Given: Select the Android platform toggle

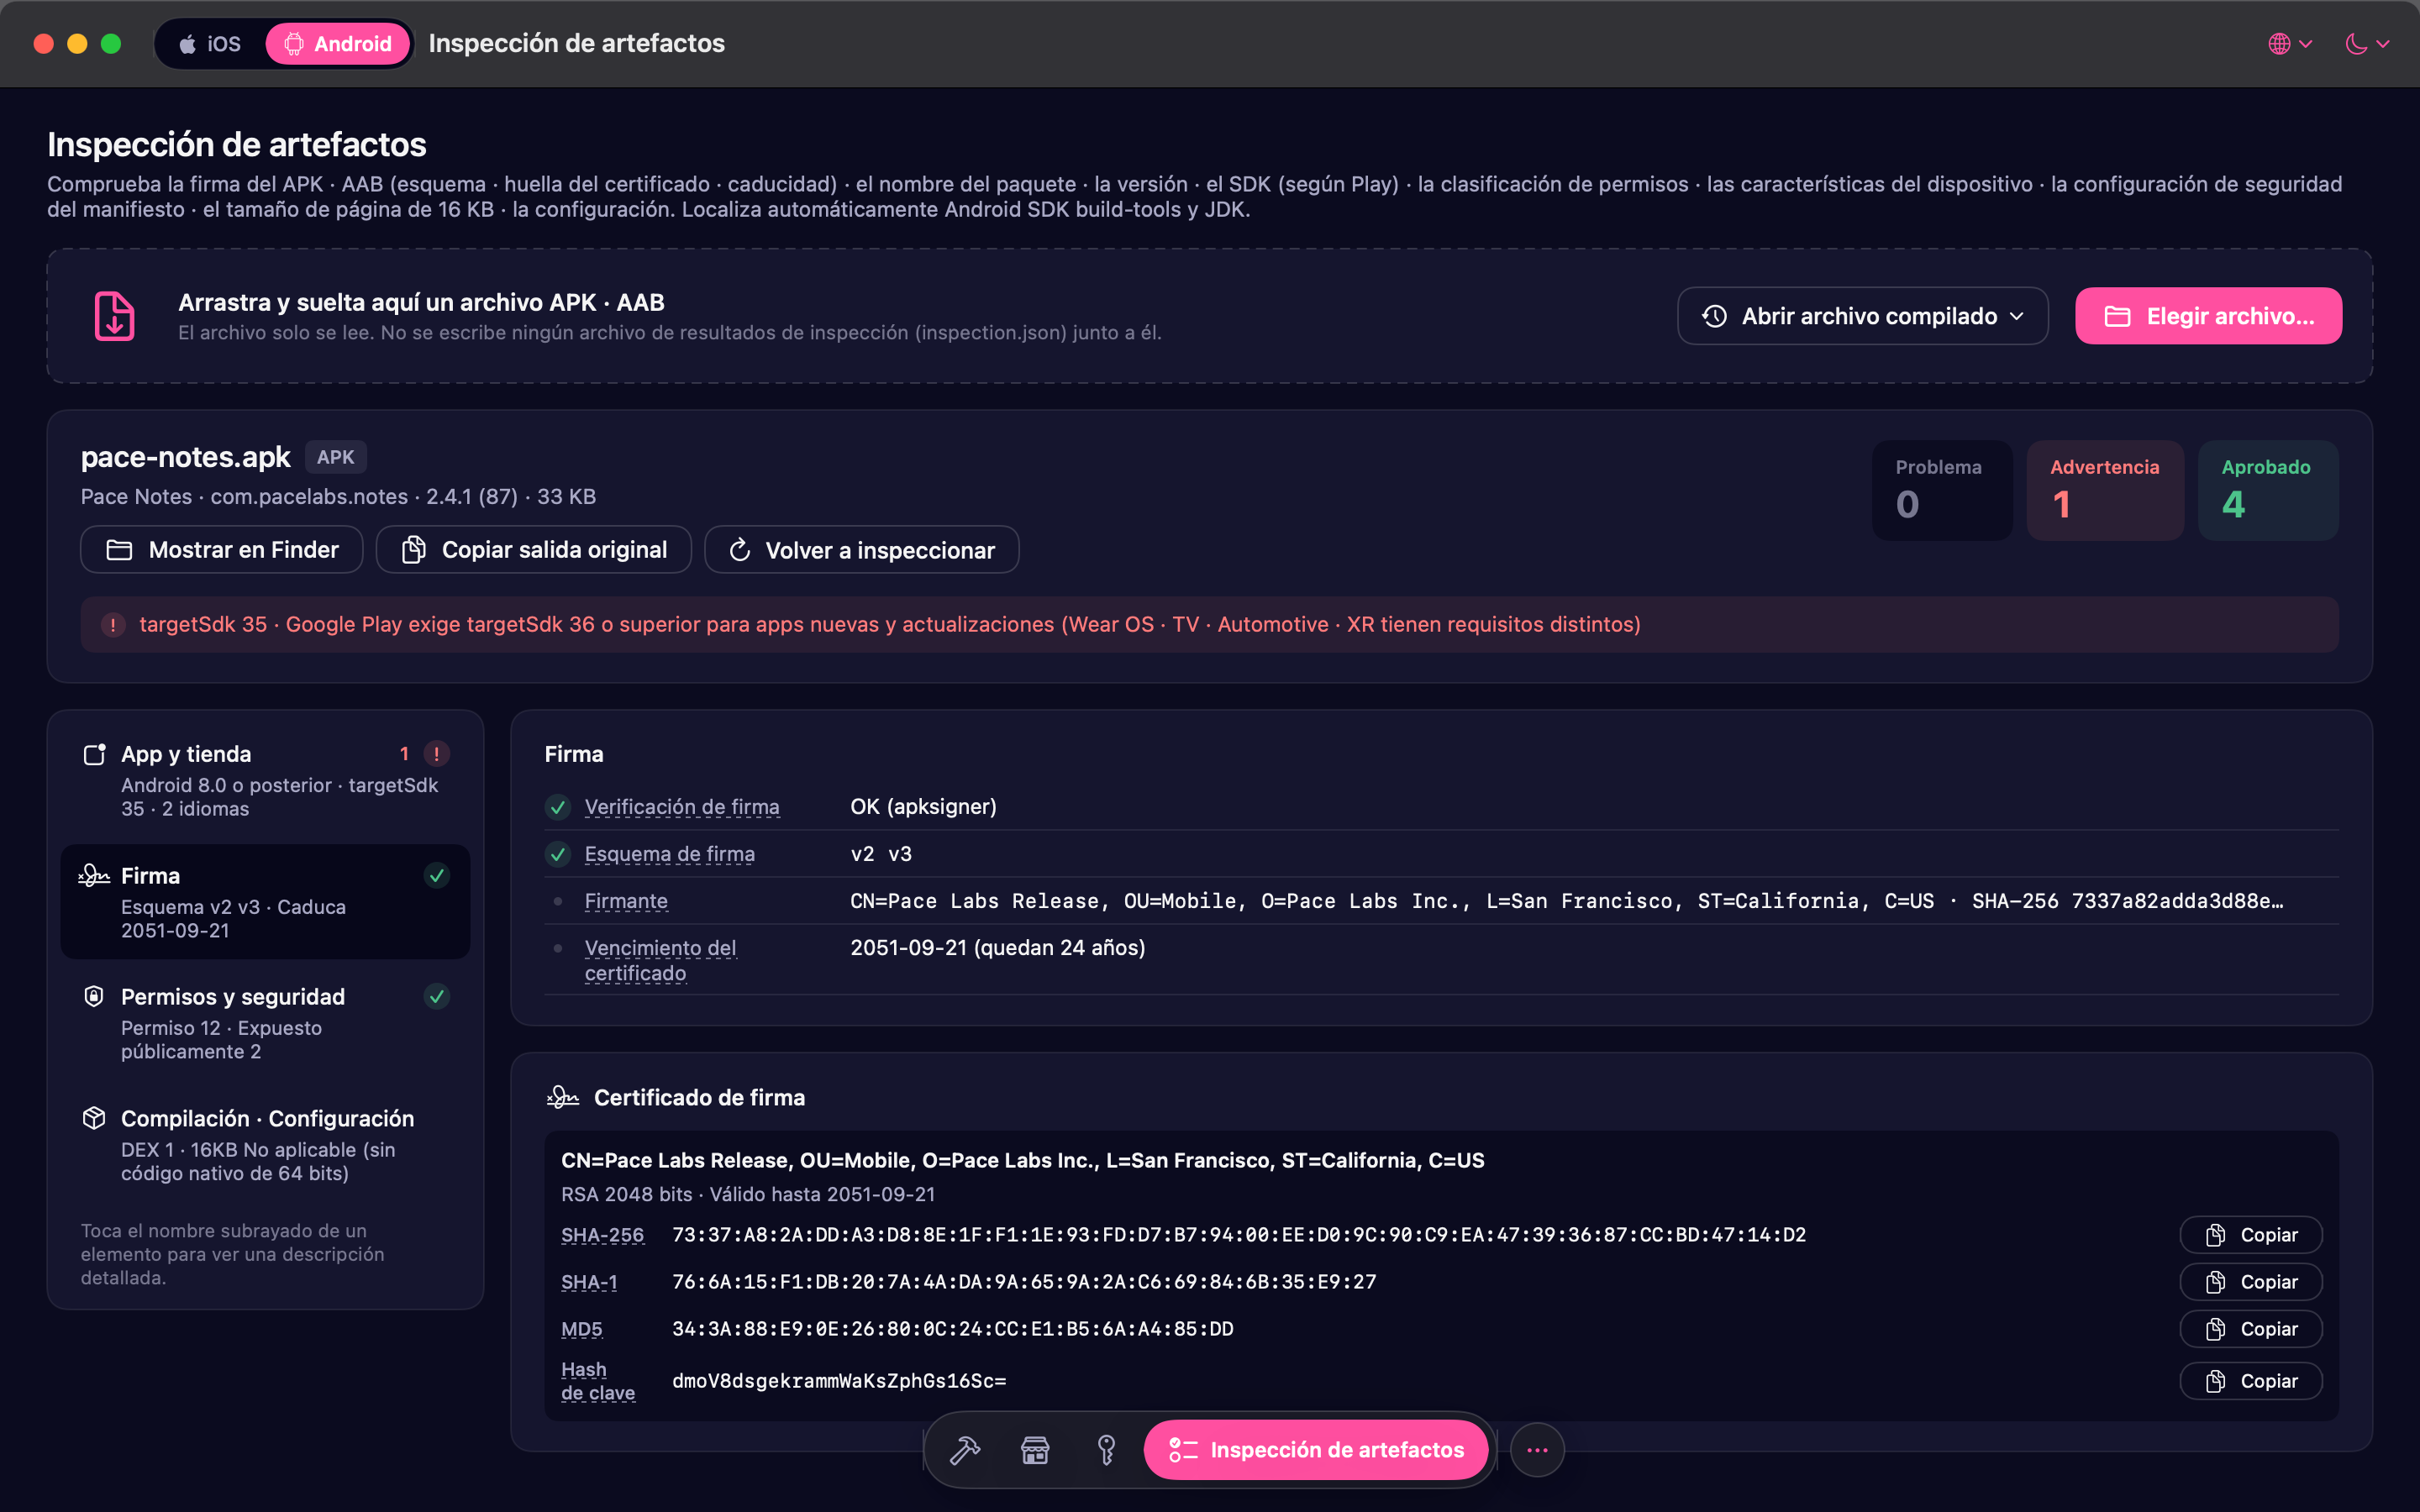Looking at the screenshot, I should [x=338, y=44].
